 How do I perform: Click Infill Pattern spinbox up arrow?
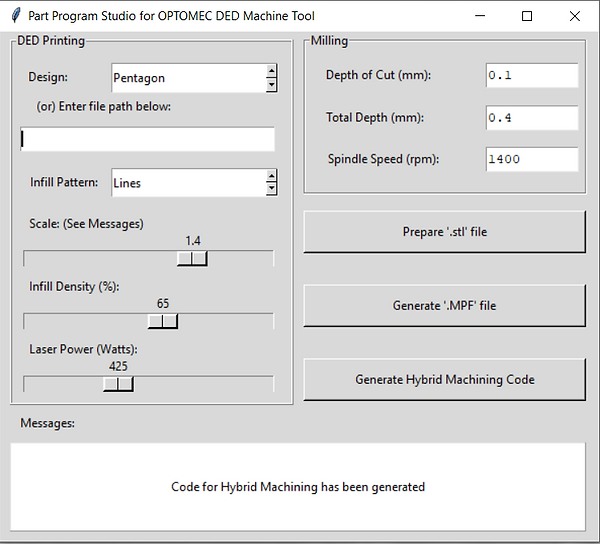[271, 176]
